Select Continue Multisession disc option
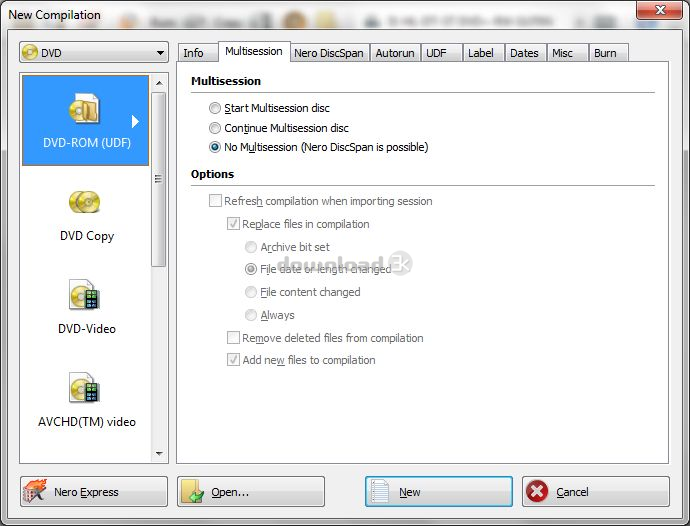The height and width of the screenshot is (526, 690). [215, 128]
